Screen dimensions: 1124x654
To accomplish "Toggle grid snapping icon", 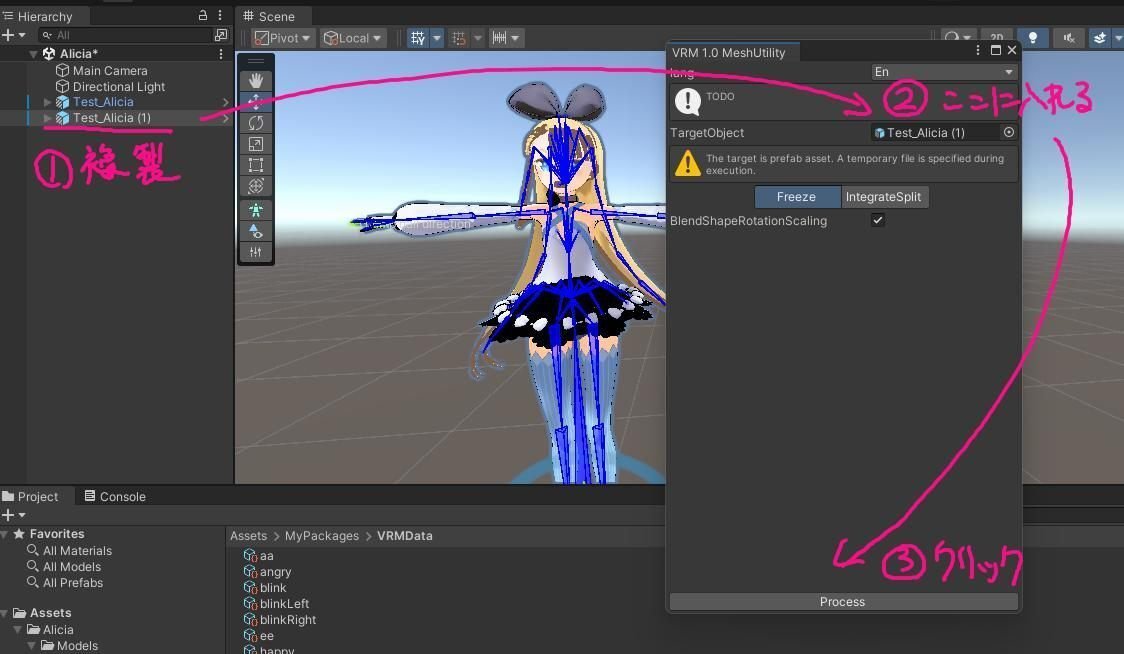I will (x=459, y=38).
